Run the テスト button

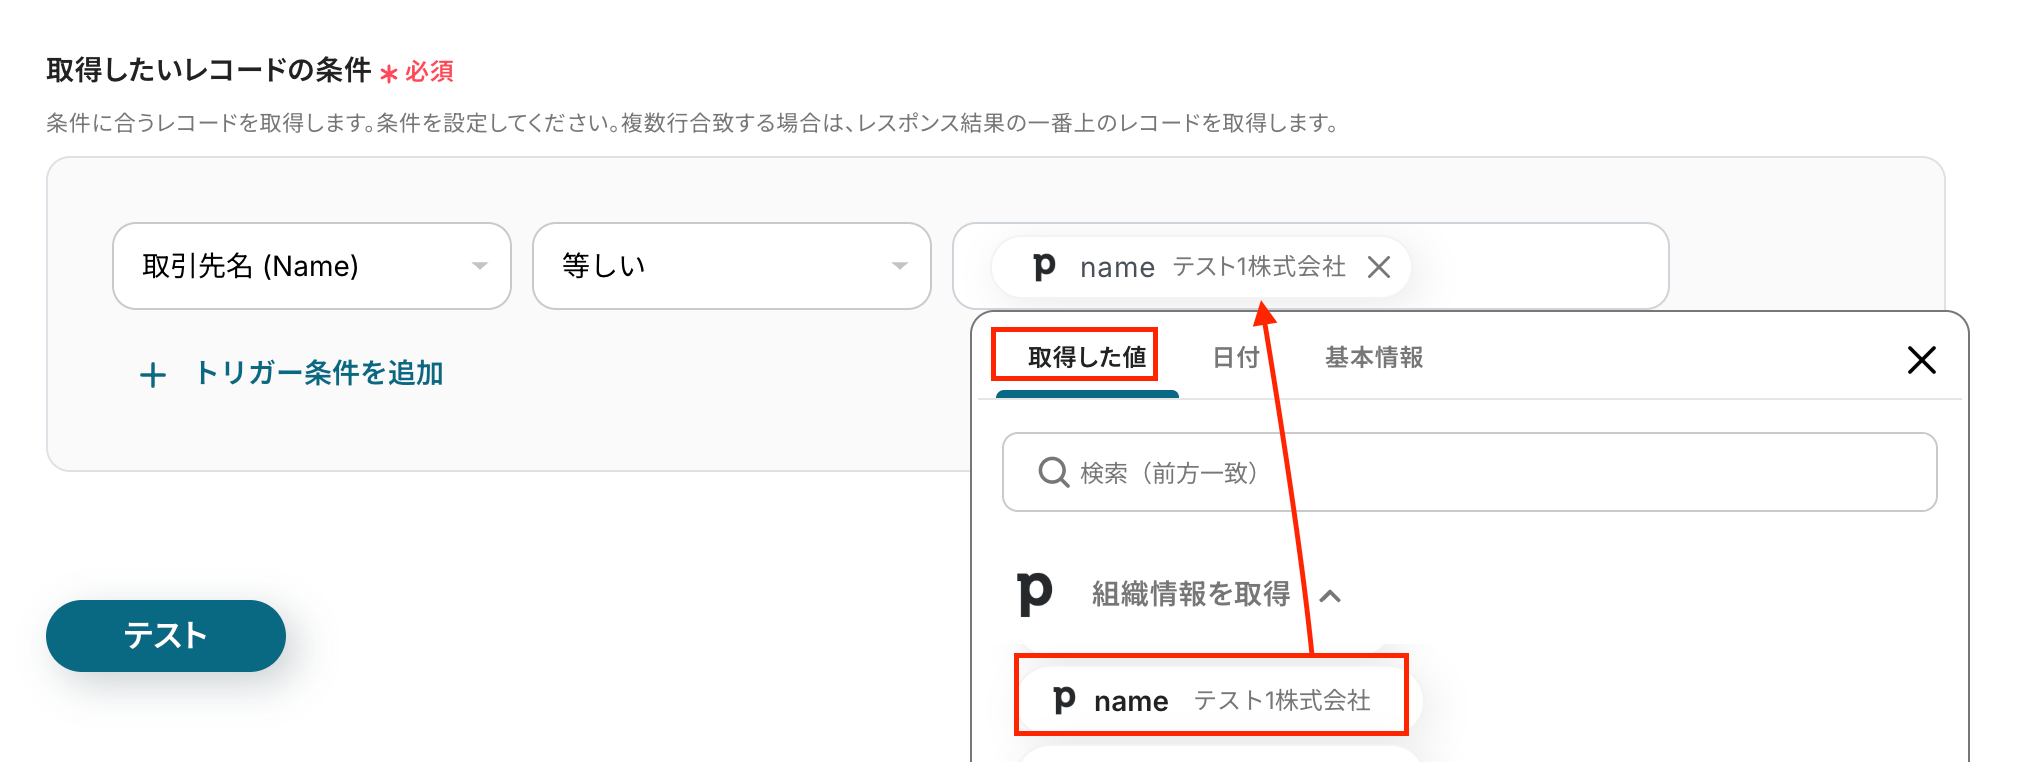click(166, 636)
